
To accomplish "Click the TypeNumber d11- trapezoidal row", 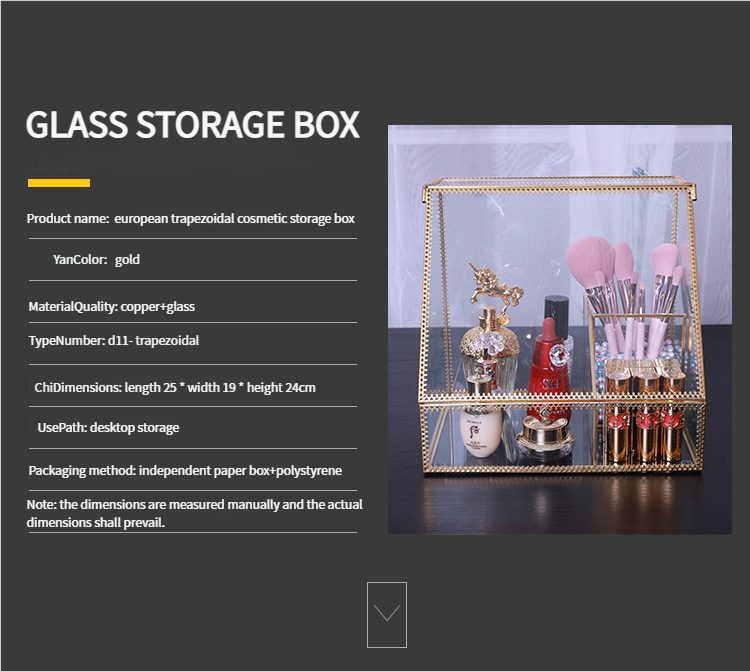I will [x=113, y=341].
